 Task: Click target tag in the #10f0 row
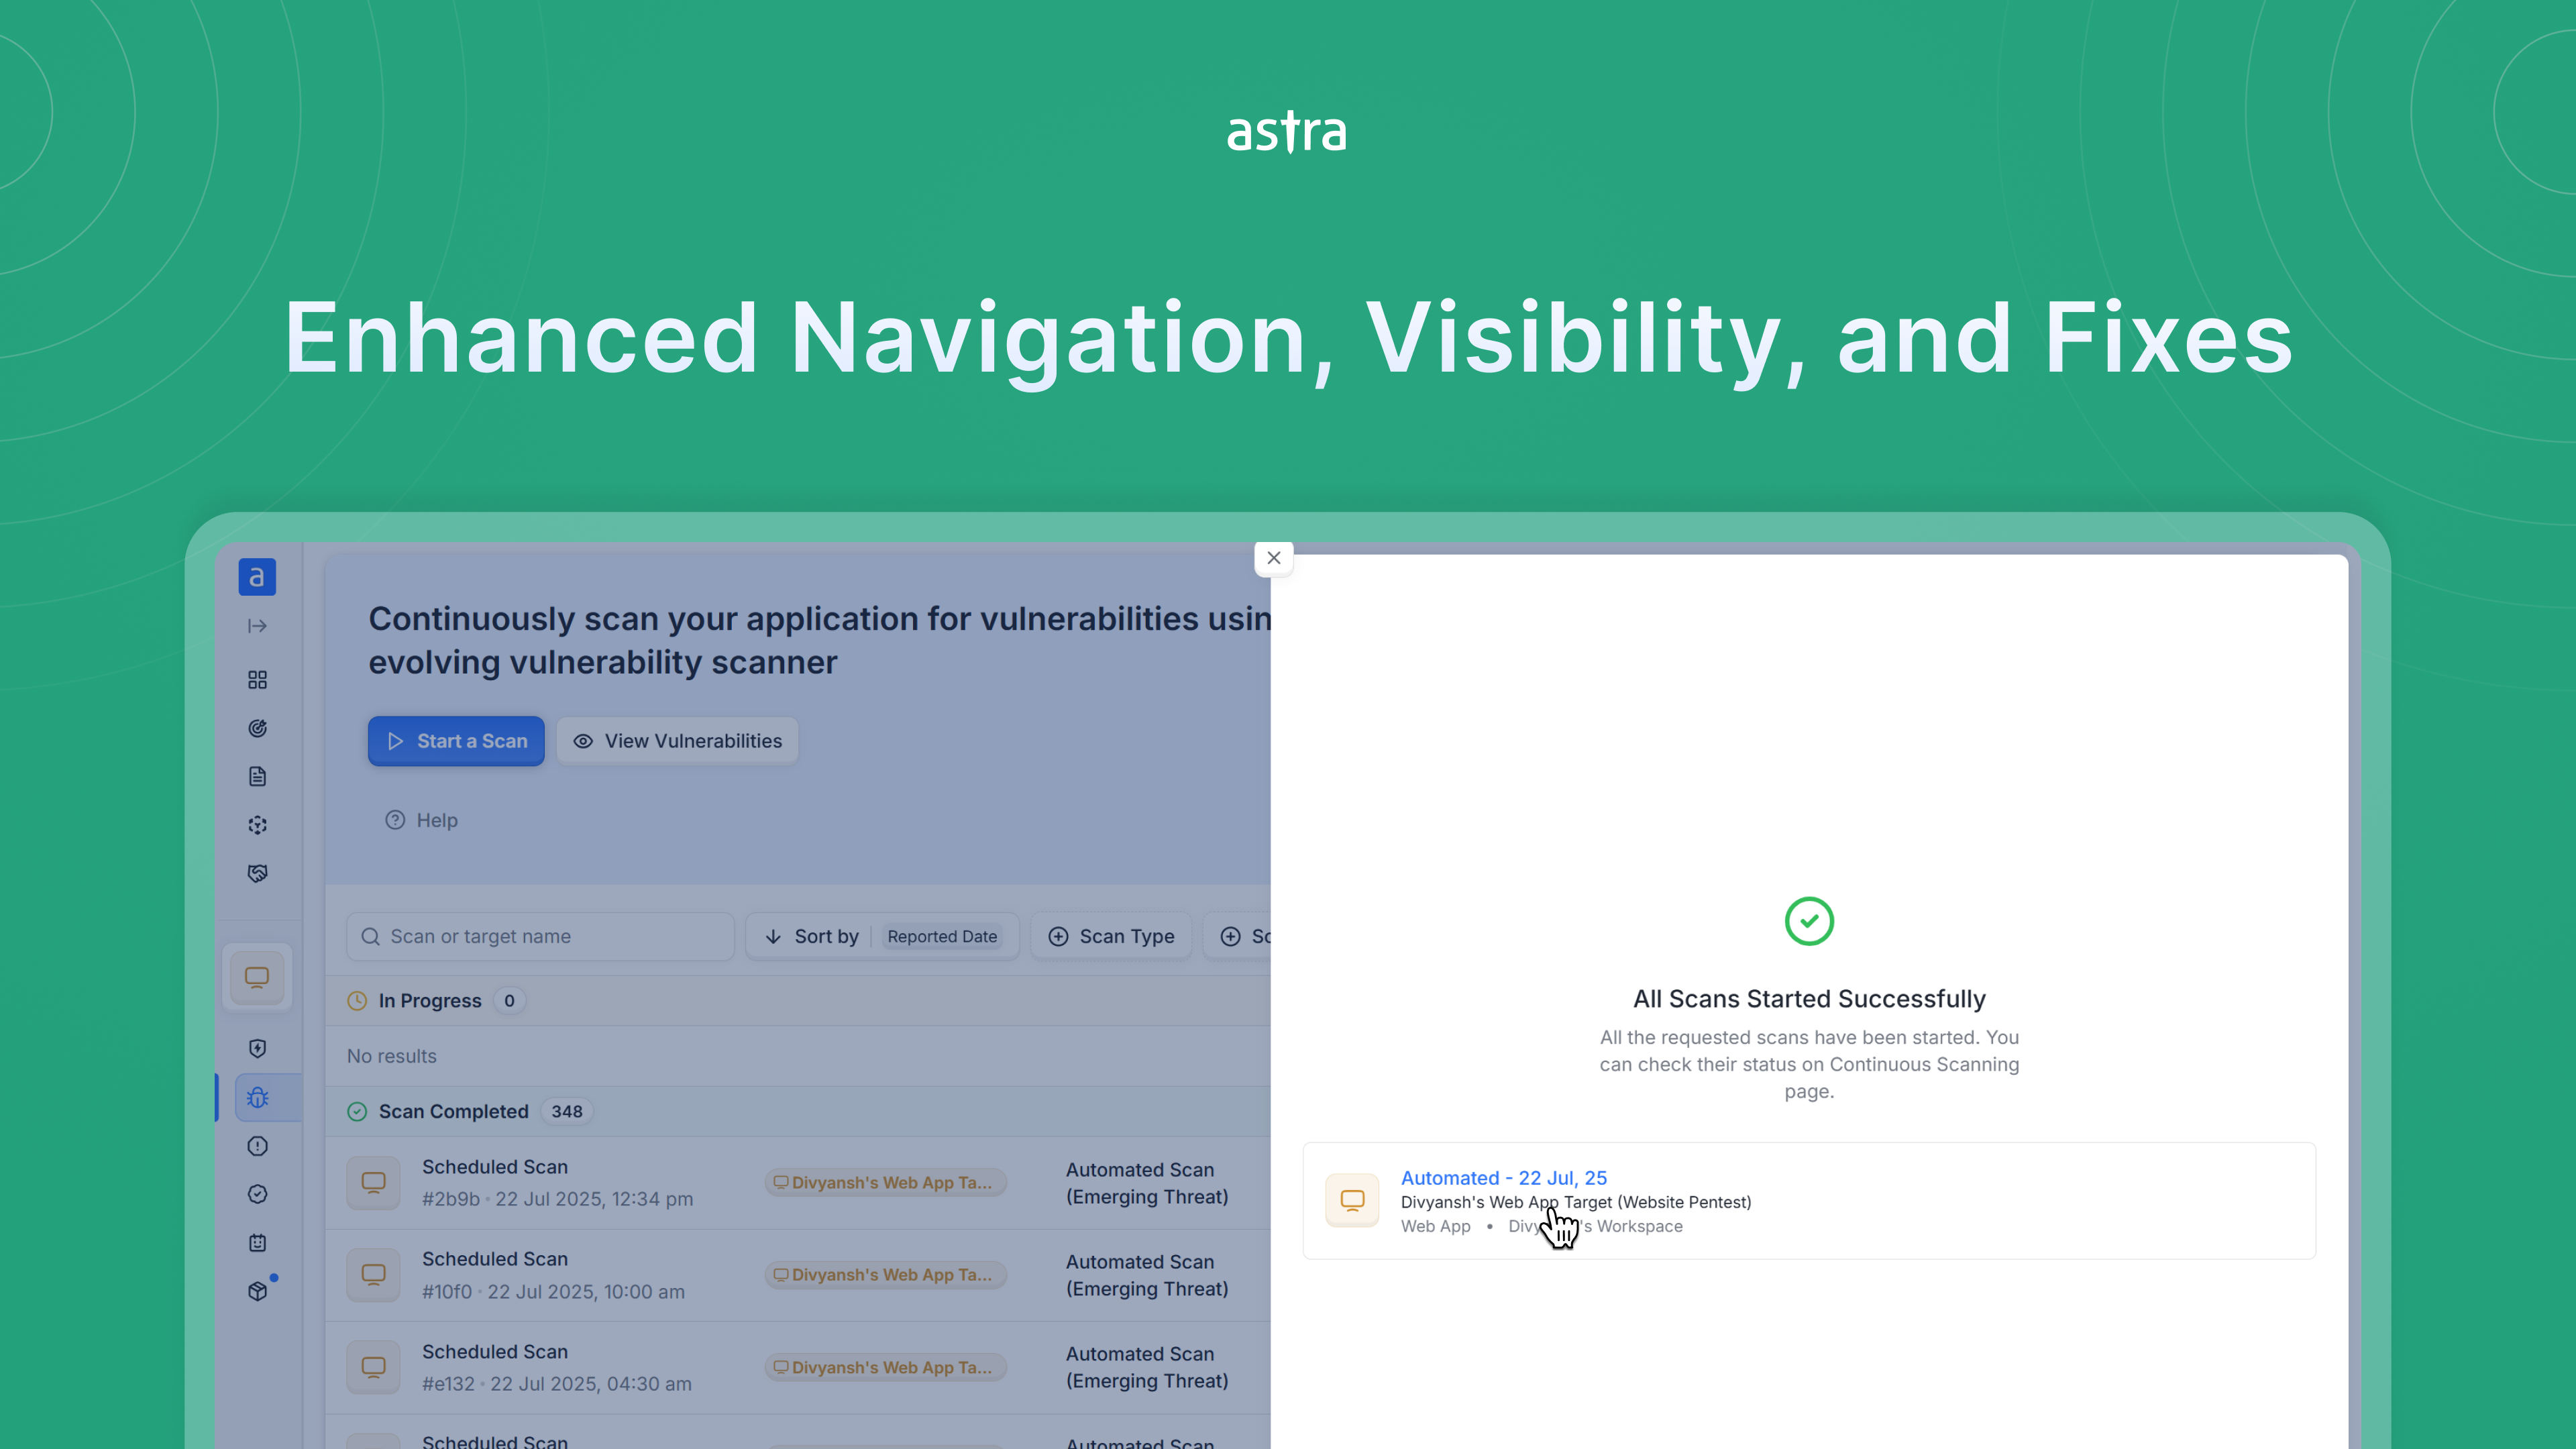click(885, 1275)
